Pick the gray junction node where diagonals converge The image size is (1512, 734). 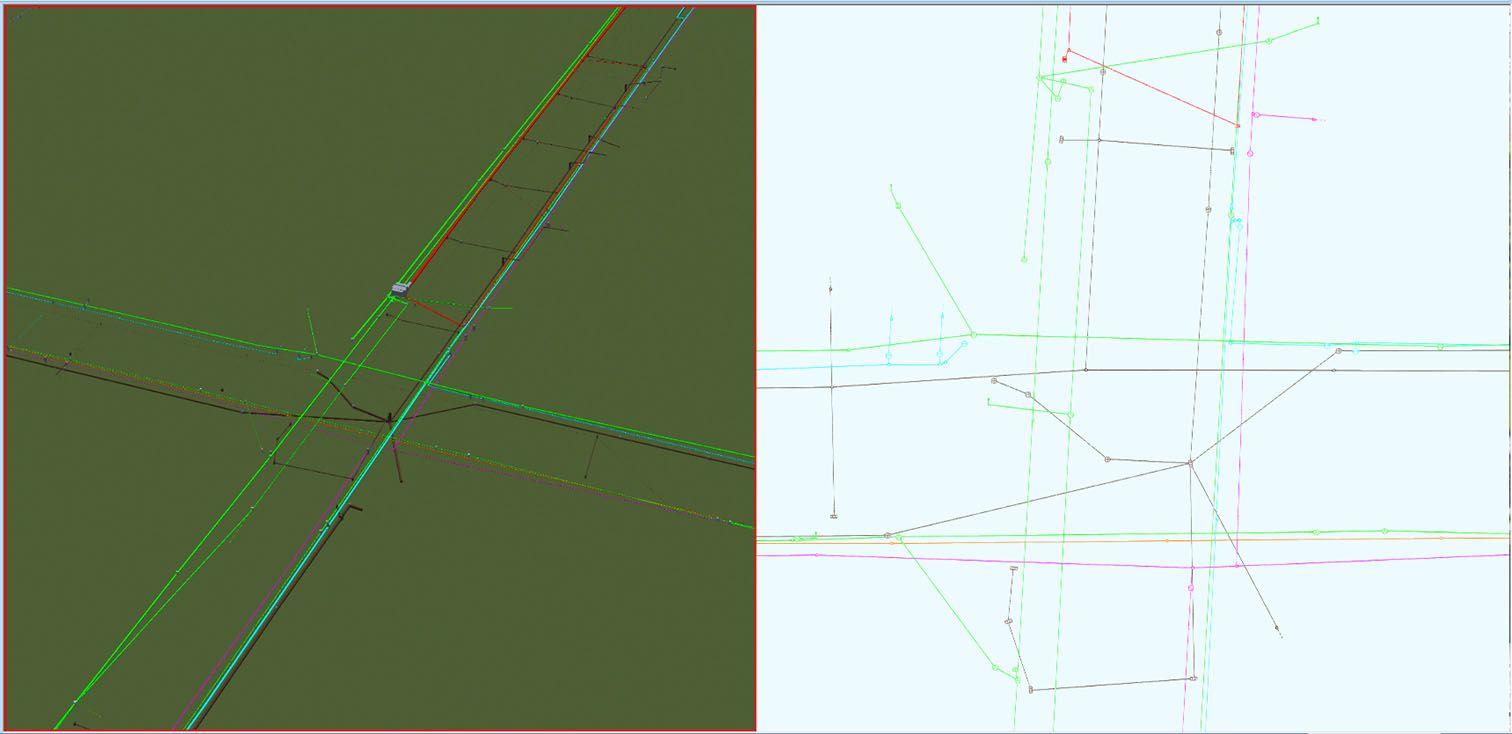coord(1190,463)
